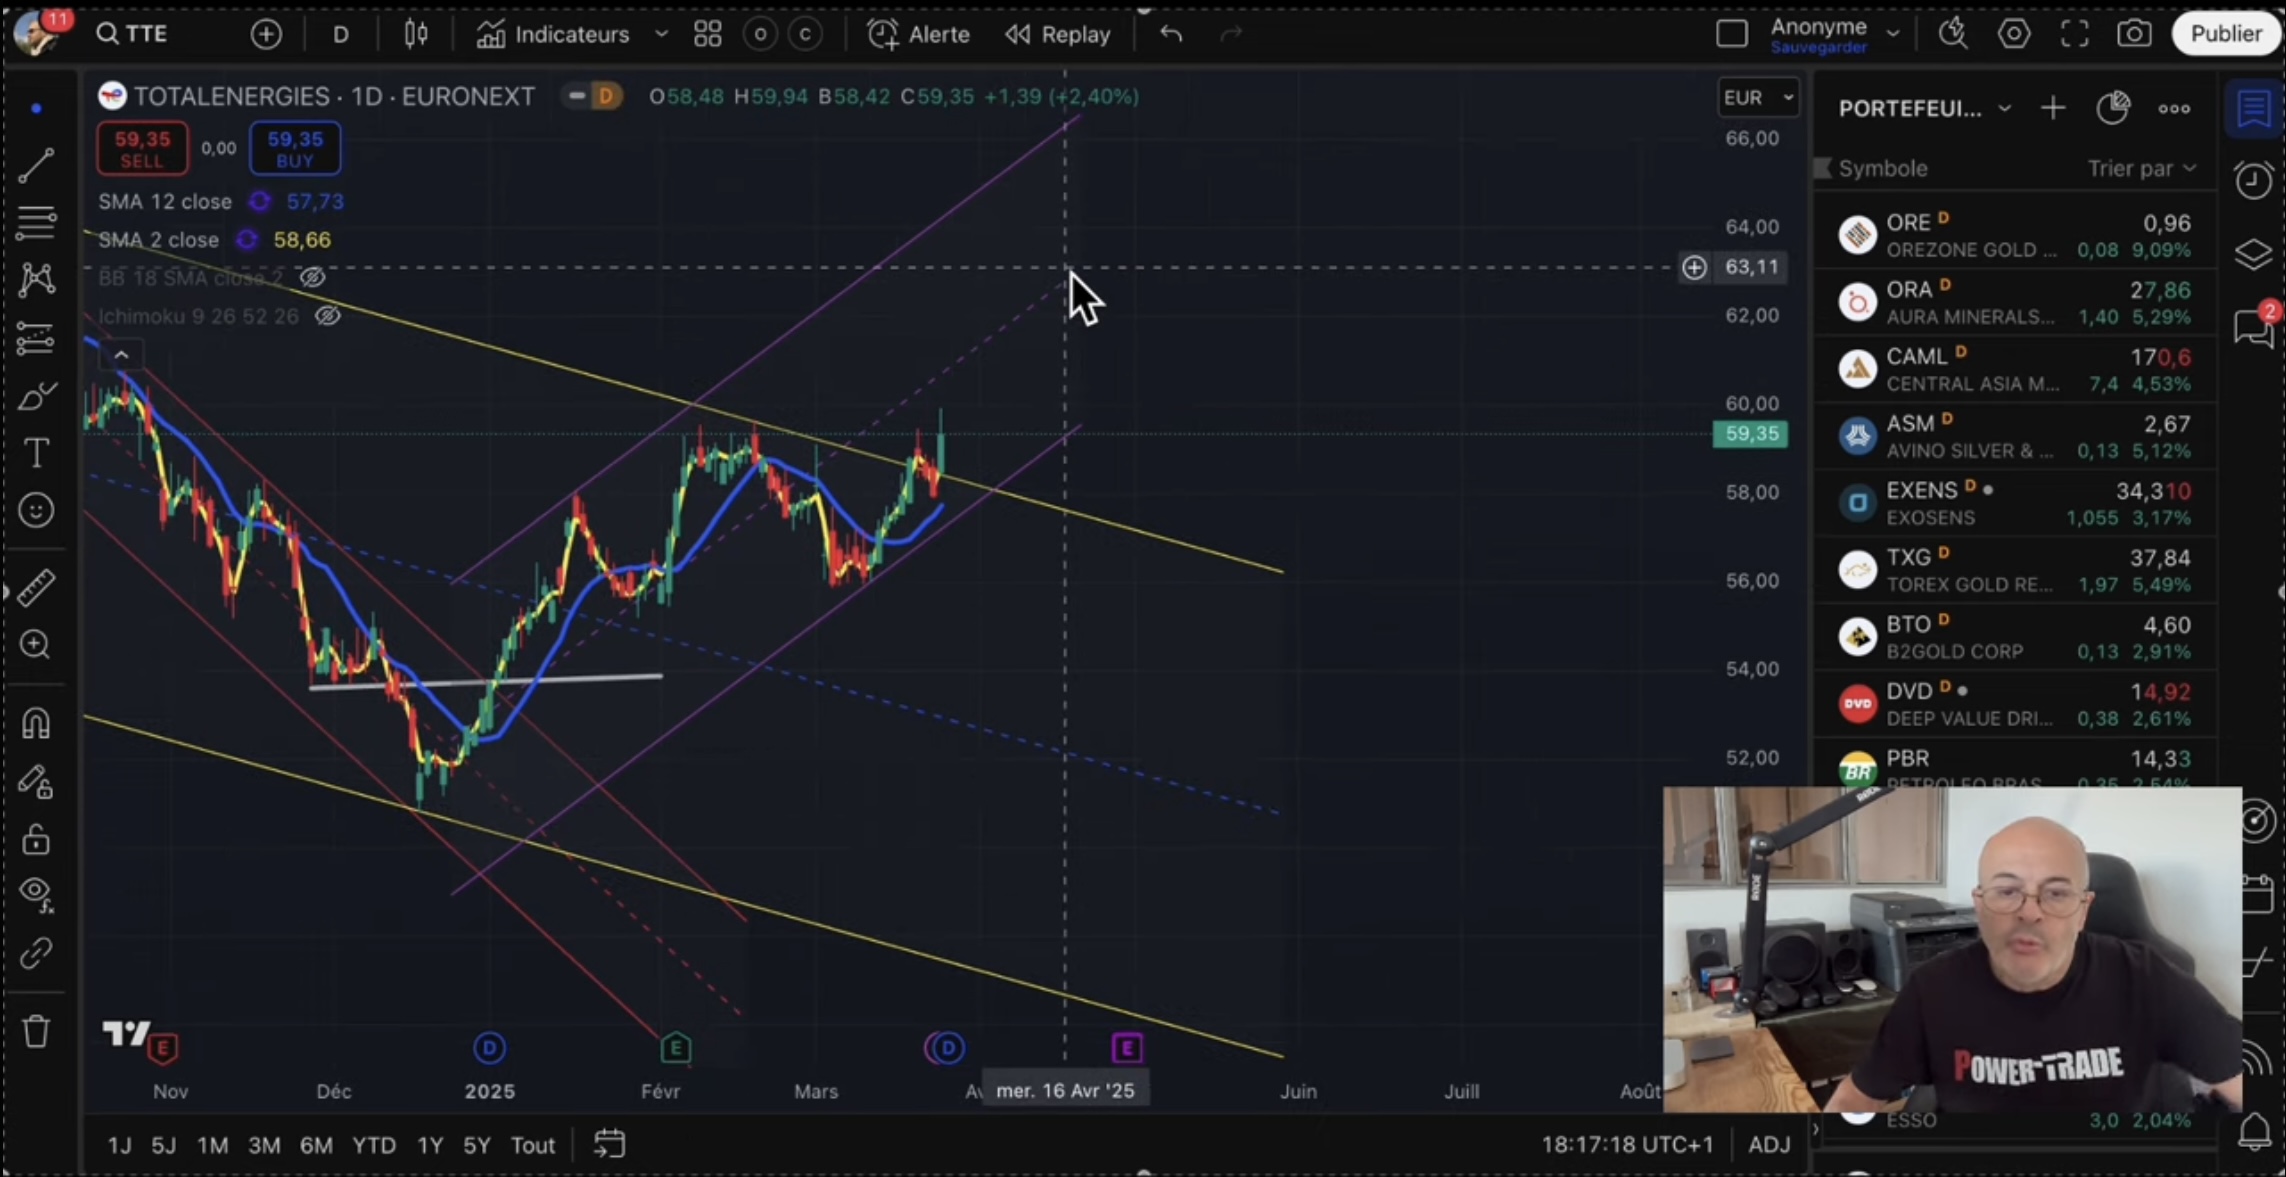The image size is (2286, 1177).
Task: Show the hidden Ichimoku indicator
Action: tap(328, 316)
